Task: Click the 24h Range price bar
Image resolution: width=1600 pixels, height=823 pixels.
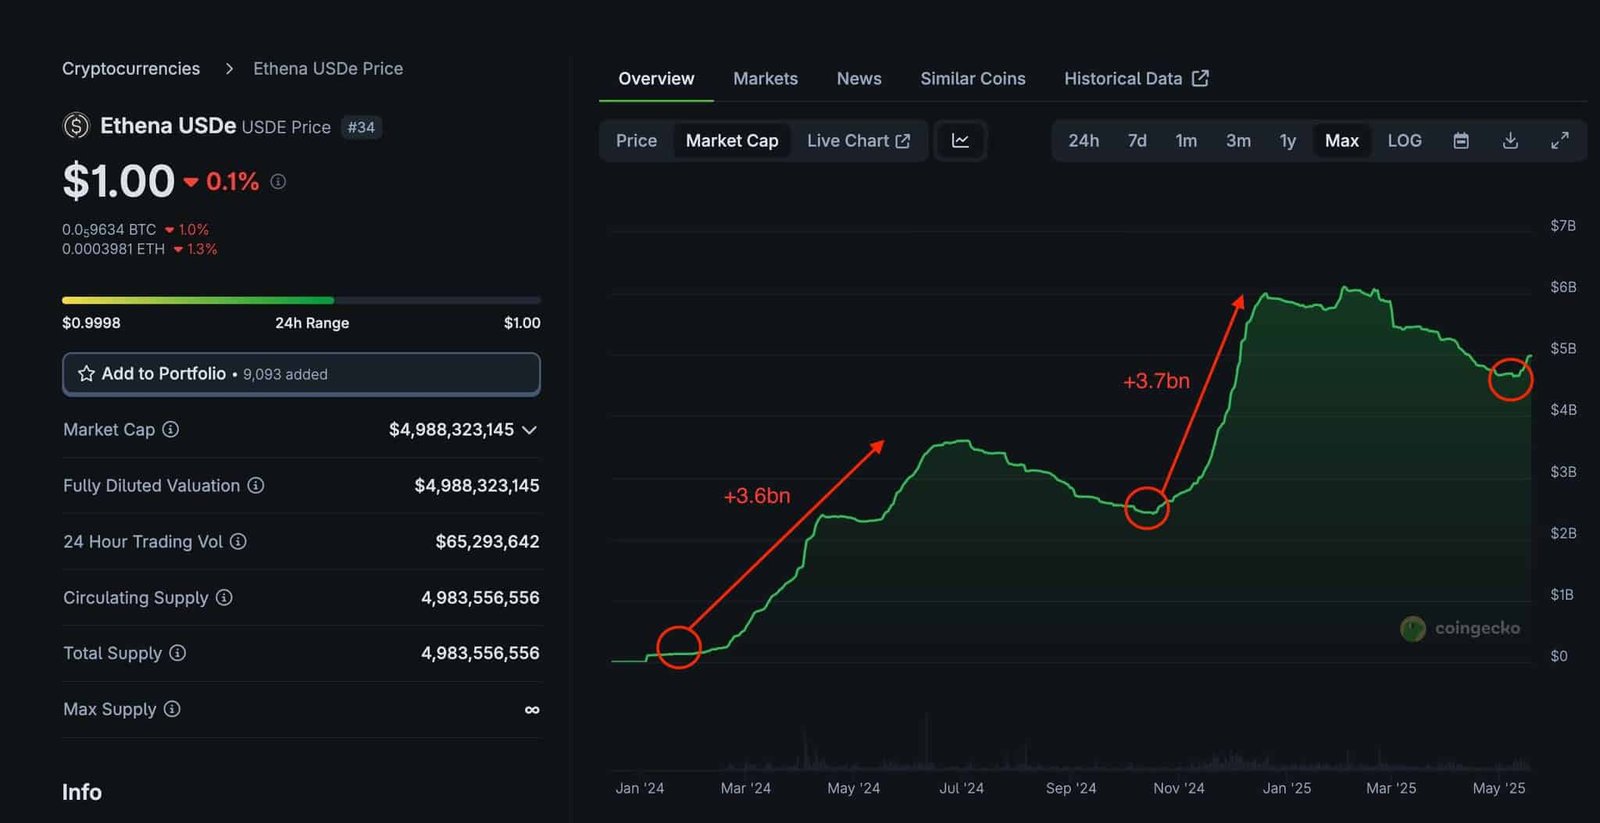Action: point(301,300)
